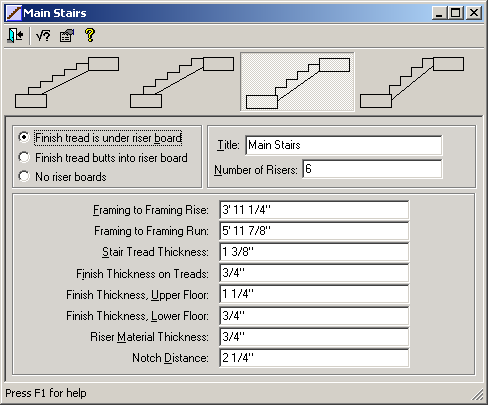Click the Notch Distance field

[x=314, y=358]
